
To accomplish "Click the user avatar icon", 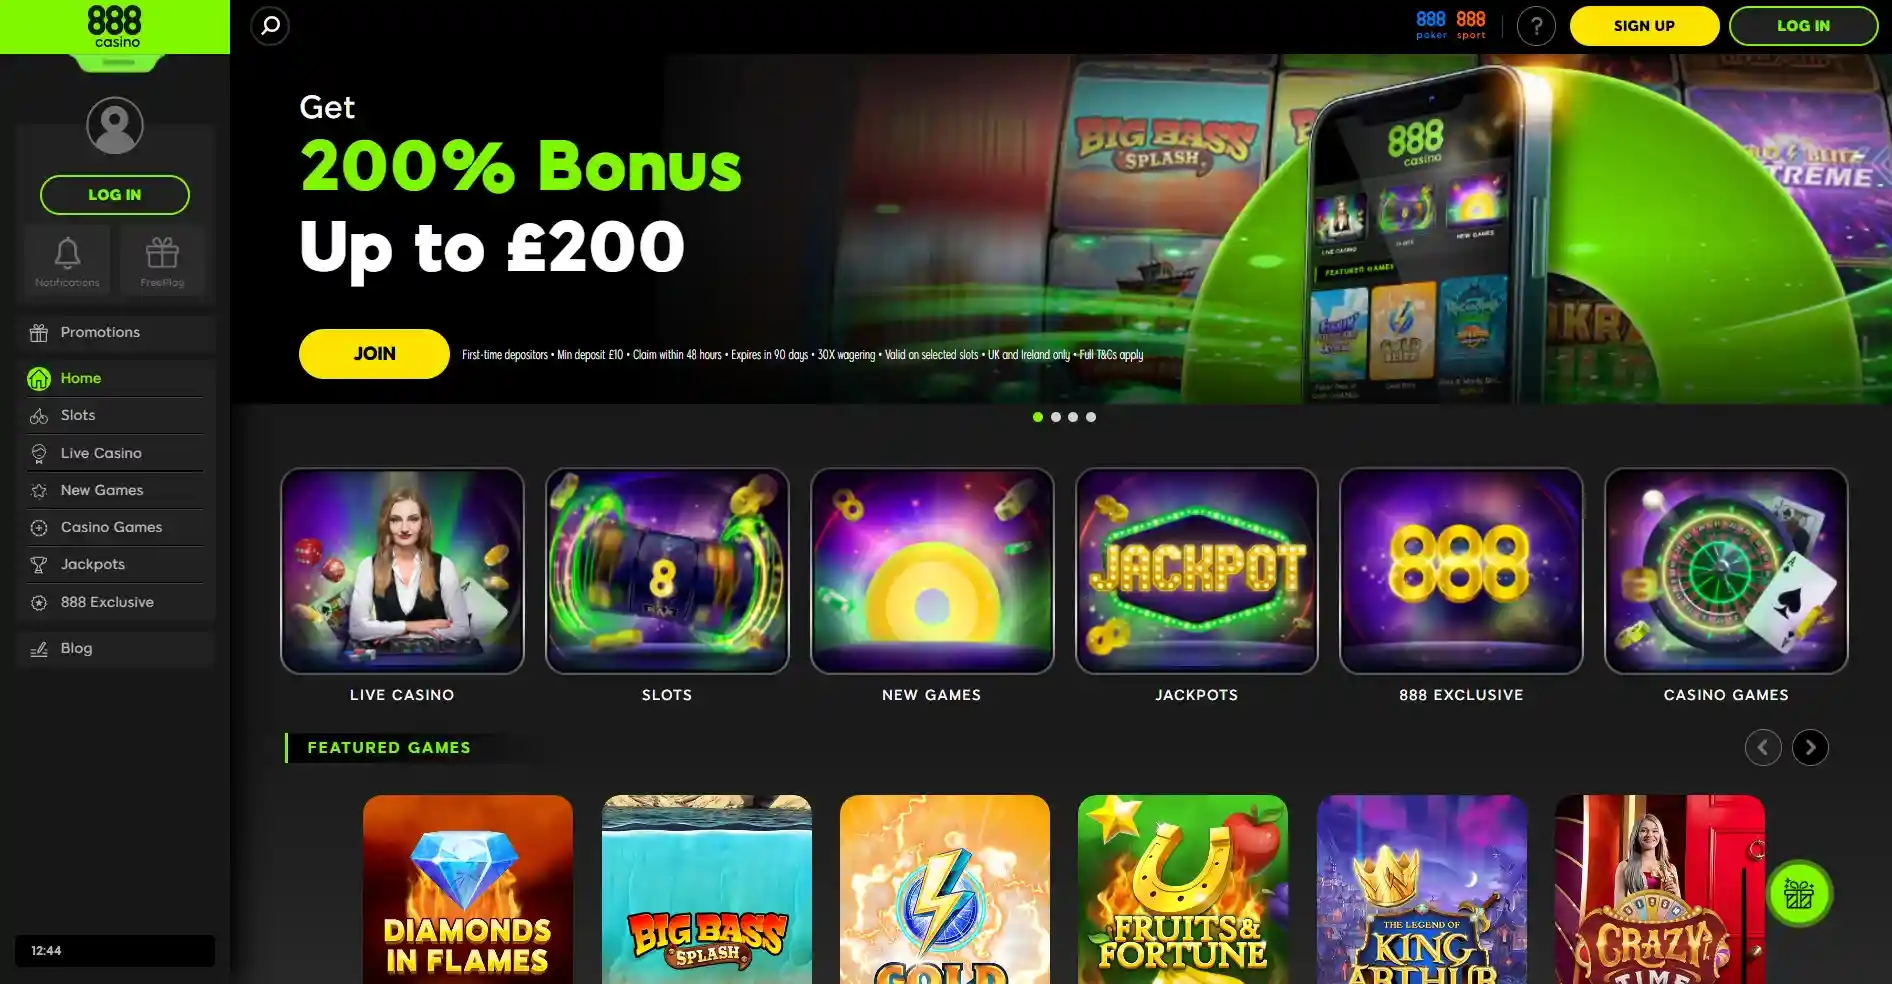I will (x=115, y=125).
